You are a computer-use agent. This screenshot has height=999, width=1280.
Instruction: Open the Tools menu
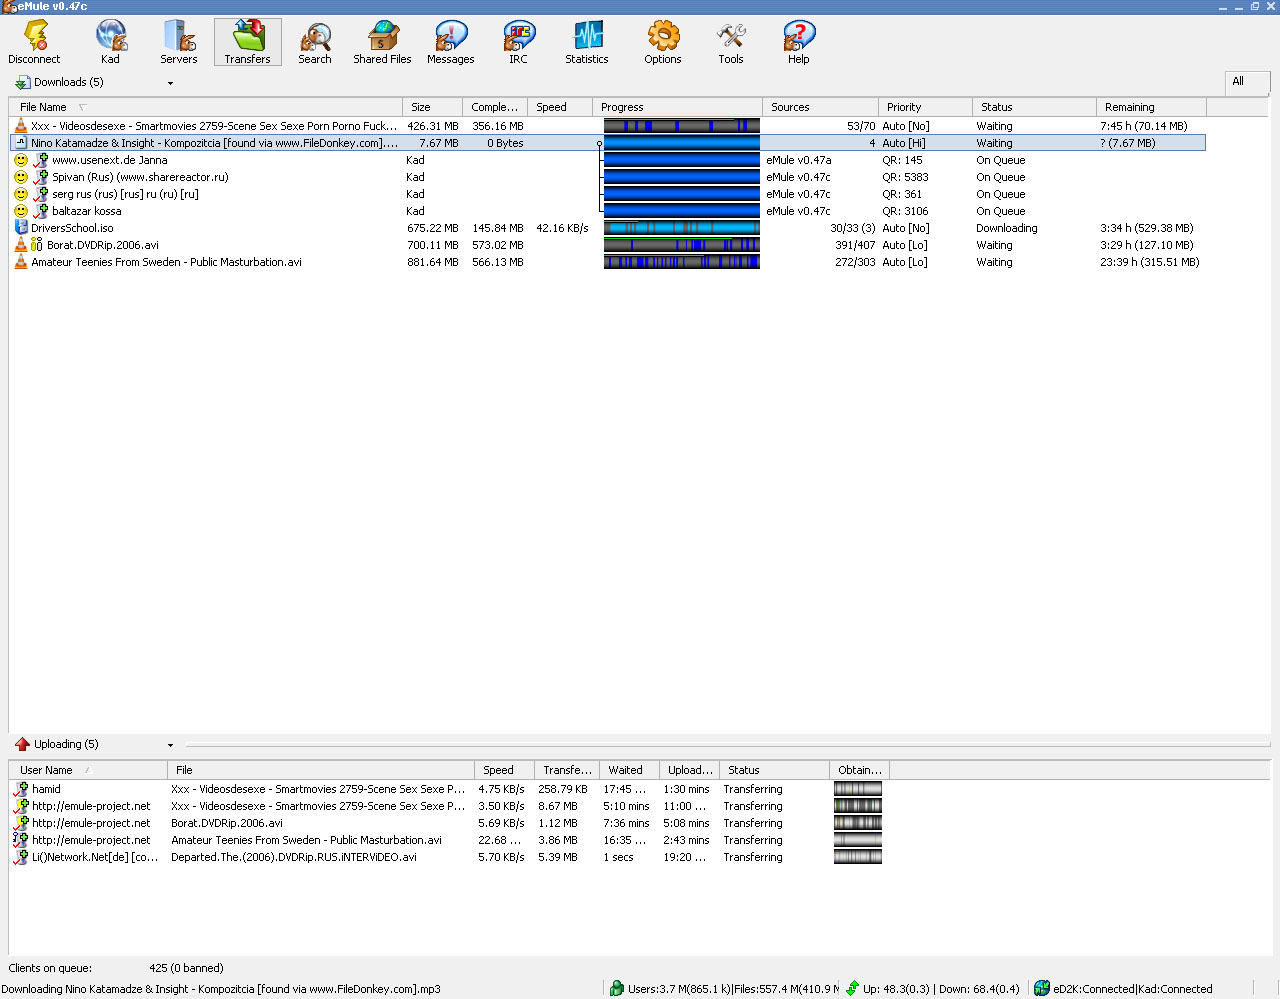coord(731,42)
